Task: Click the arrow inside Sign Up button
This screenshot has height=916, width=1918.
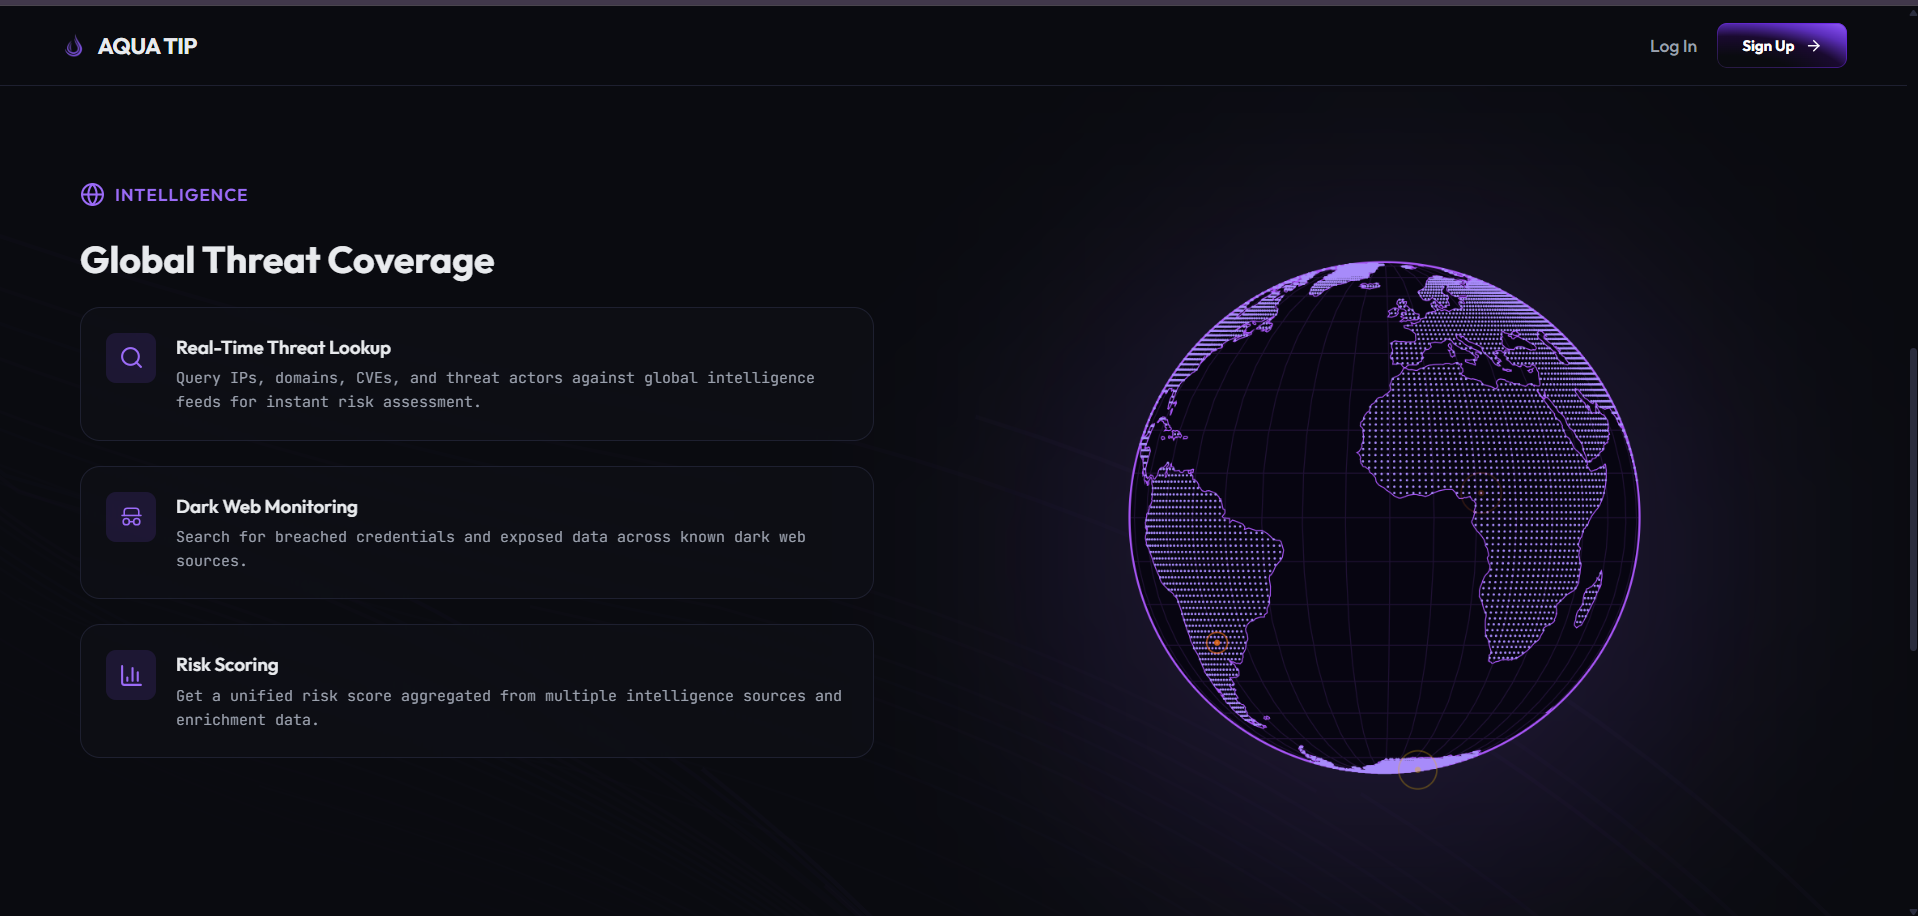Action: pyautogui.click(x=1814, y=46)
